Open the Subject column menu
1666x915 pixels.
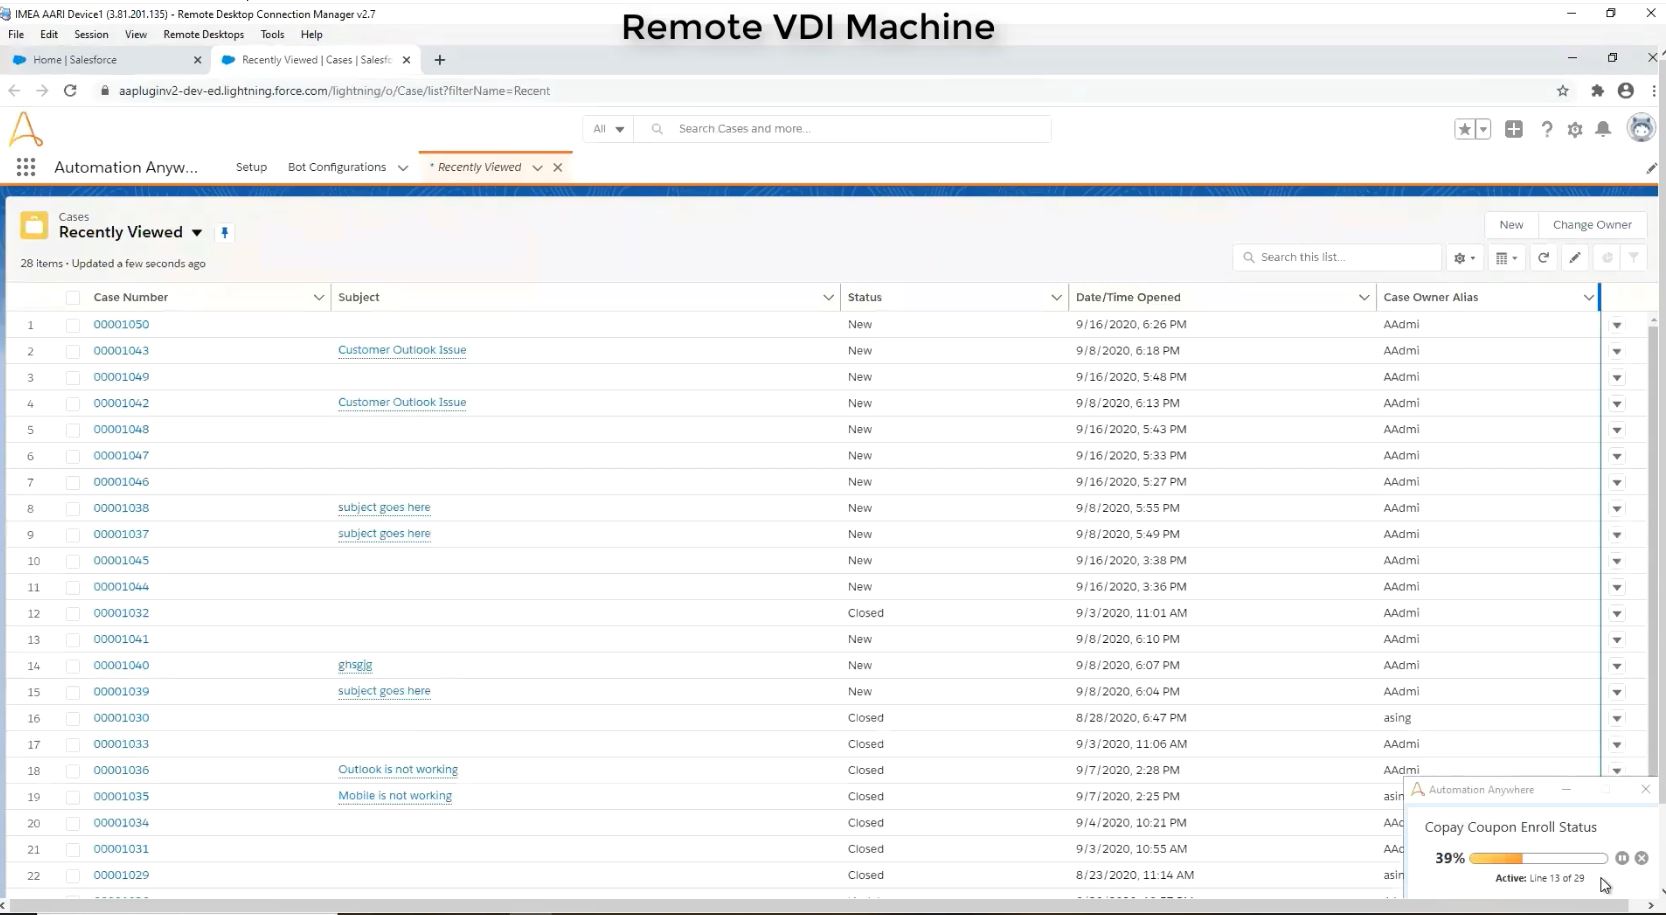tap(828, 297)
